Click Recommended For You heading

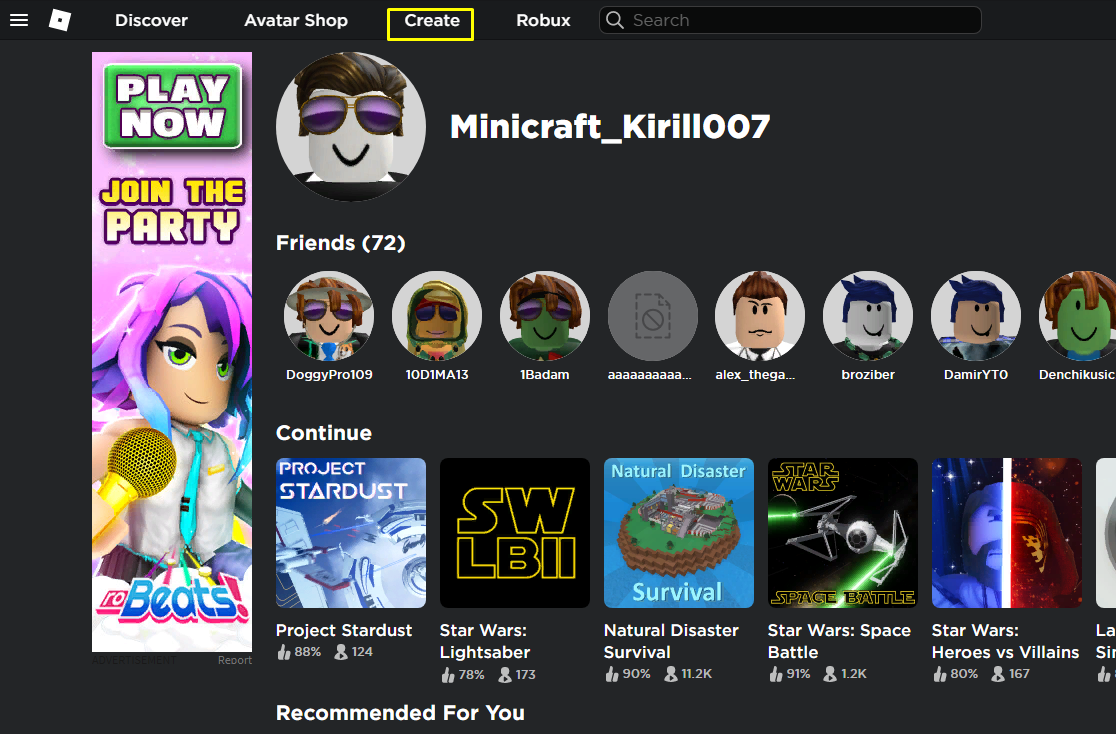(x=400, y=713)
